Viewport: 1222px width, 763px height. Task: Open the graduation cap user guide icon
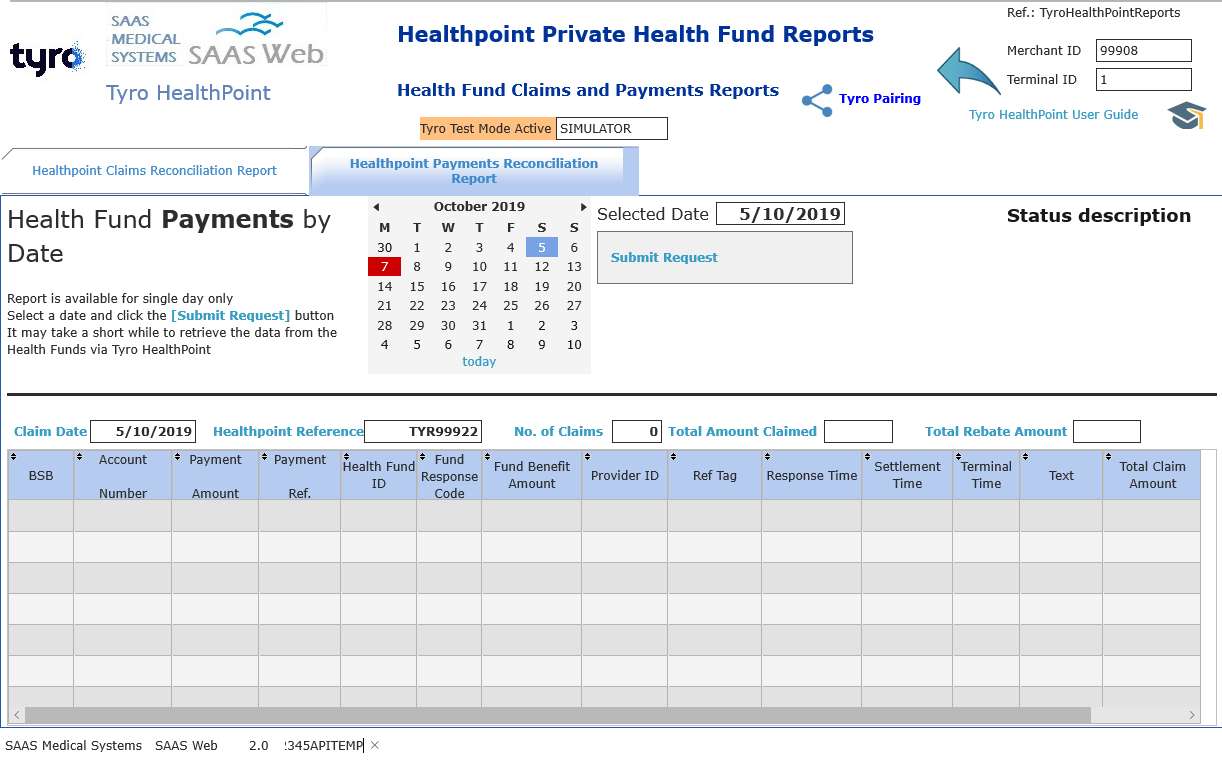coord(1187,115)
